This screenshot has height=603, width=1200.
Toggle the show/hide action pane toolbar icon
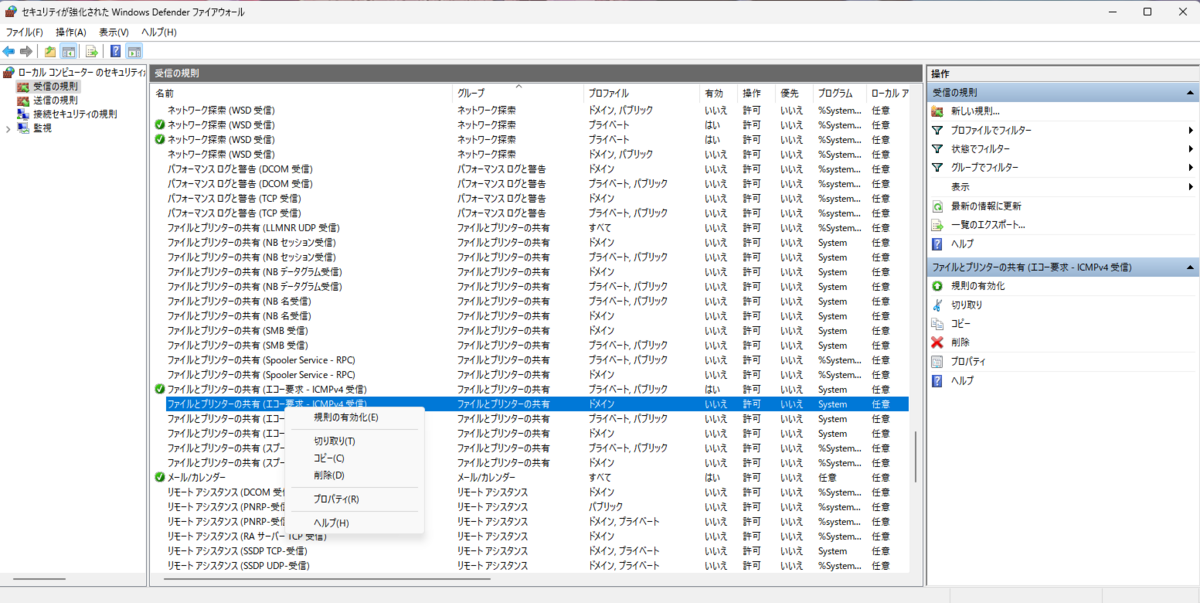134,51
